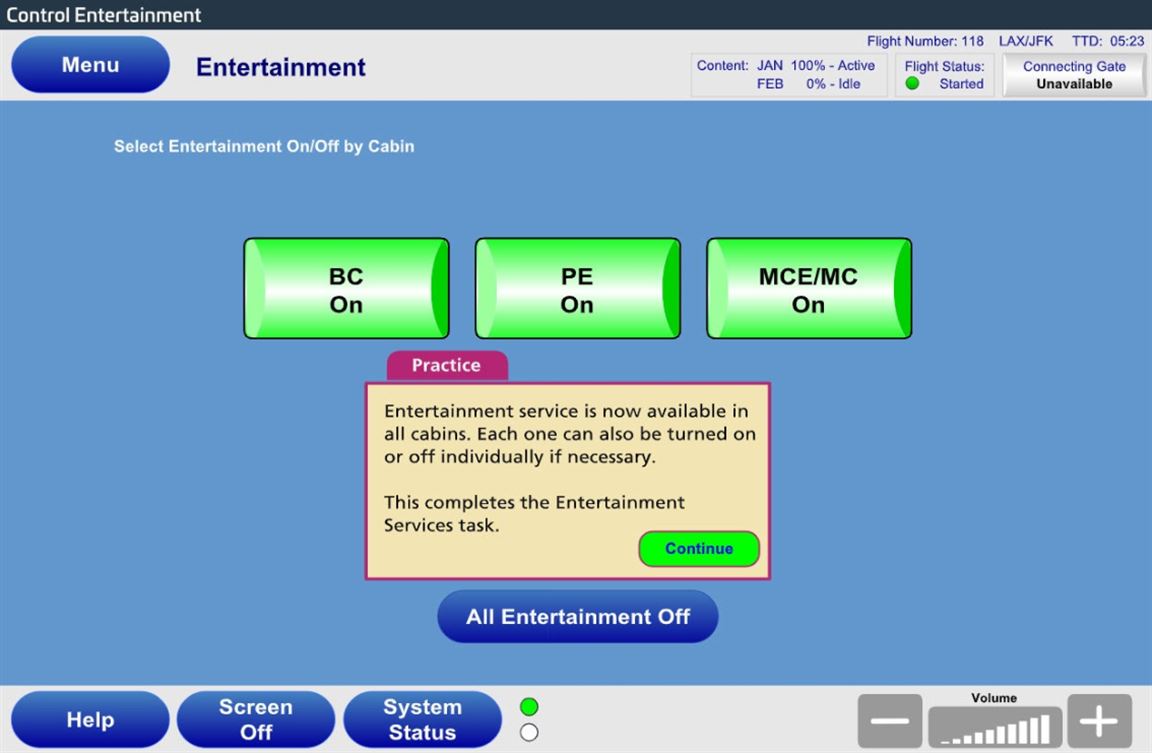The width and height of the screenshot is (1152, 753).
Task: Toggle MCE/MC cabin entertainment off
Action: point(808,289)
